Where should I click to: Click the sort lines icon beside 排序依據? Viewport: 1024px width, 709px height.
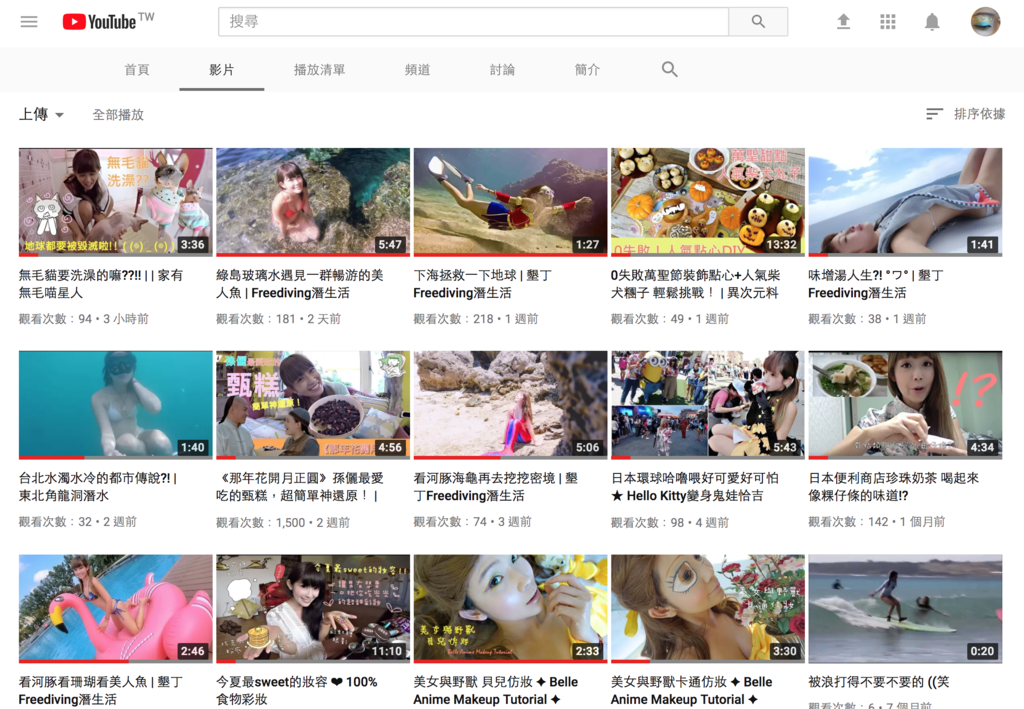tap(935, 114)
